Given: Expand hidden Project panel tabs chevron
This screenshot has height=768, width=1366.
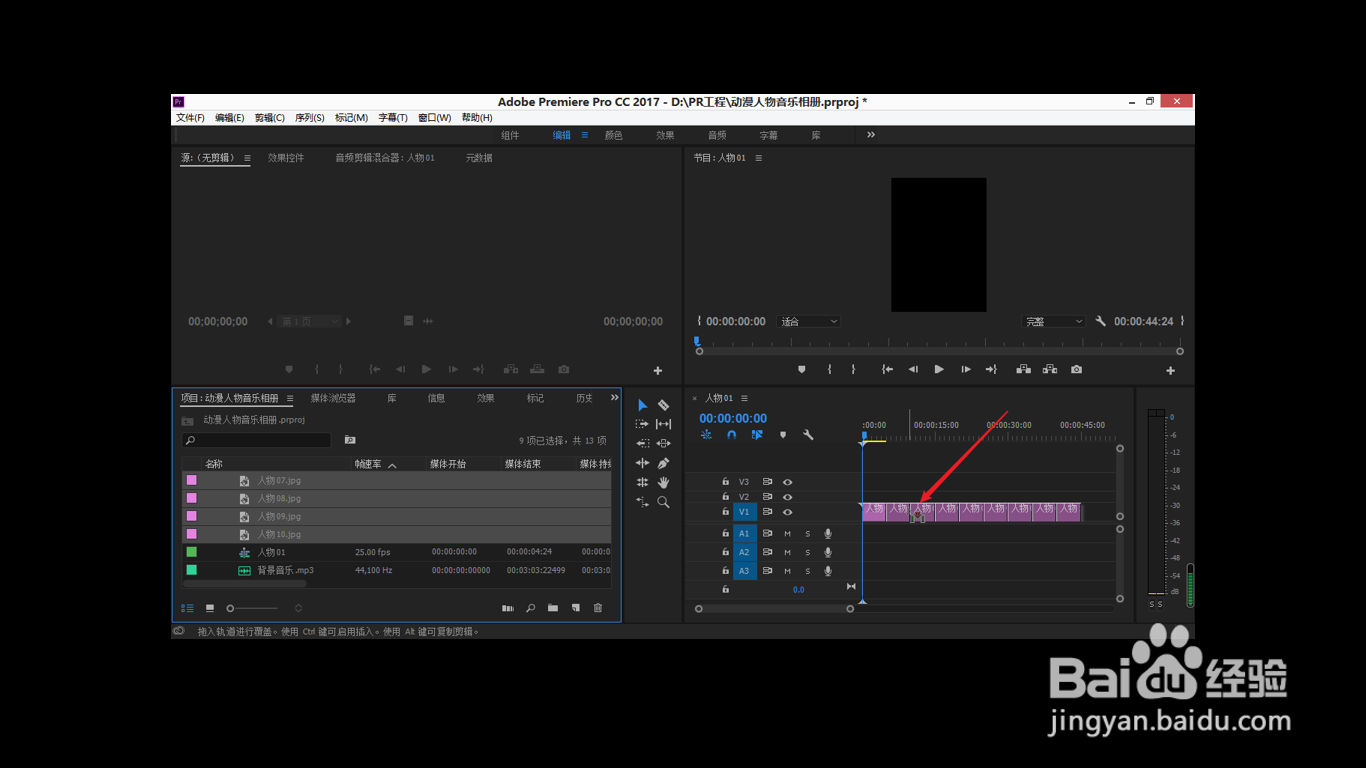Looking at the screenshot, I should click(x=614, y=398).
